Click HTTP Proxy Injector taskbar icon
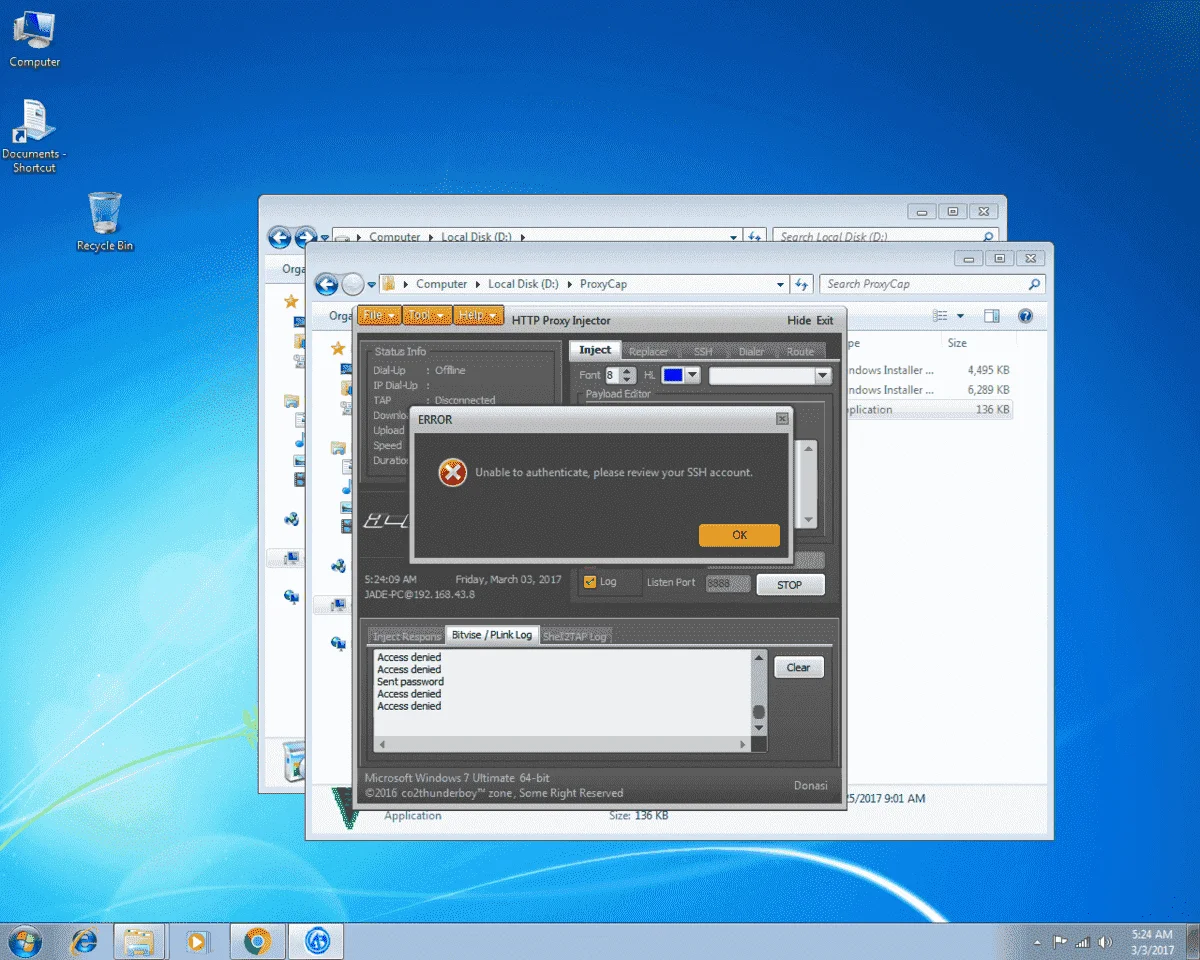Viewport: 1200px width, 960px height. click(x=317, y=941)
